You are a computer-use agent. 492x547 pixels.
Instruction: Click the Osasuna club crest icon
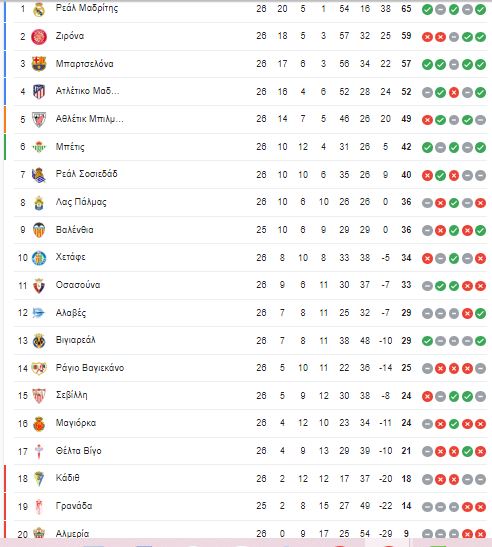pyautogui.click(x=39, y=286)
